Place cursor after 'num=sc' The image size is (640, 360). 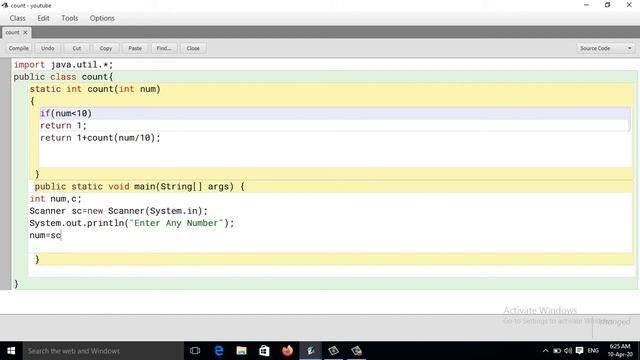click(61, 236)
